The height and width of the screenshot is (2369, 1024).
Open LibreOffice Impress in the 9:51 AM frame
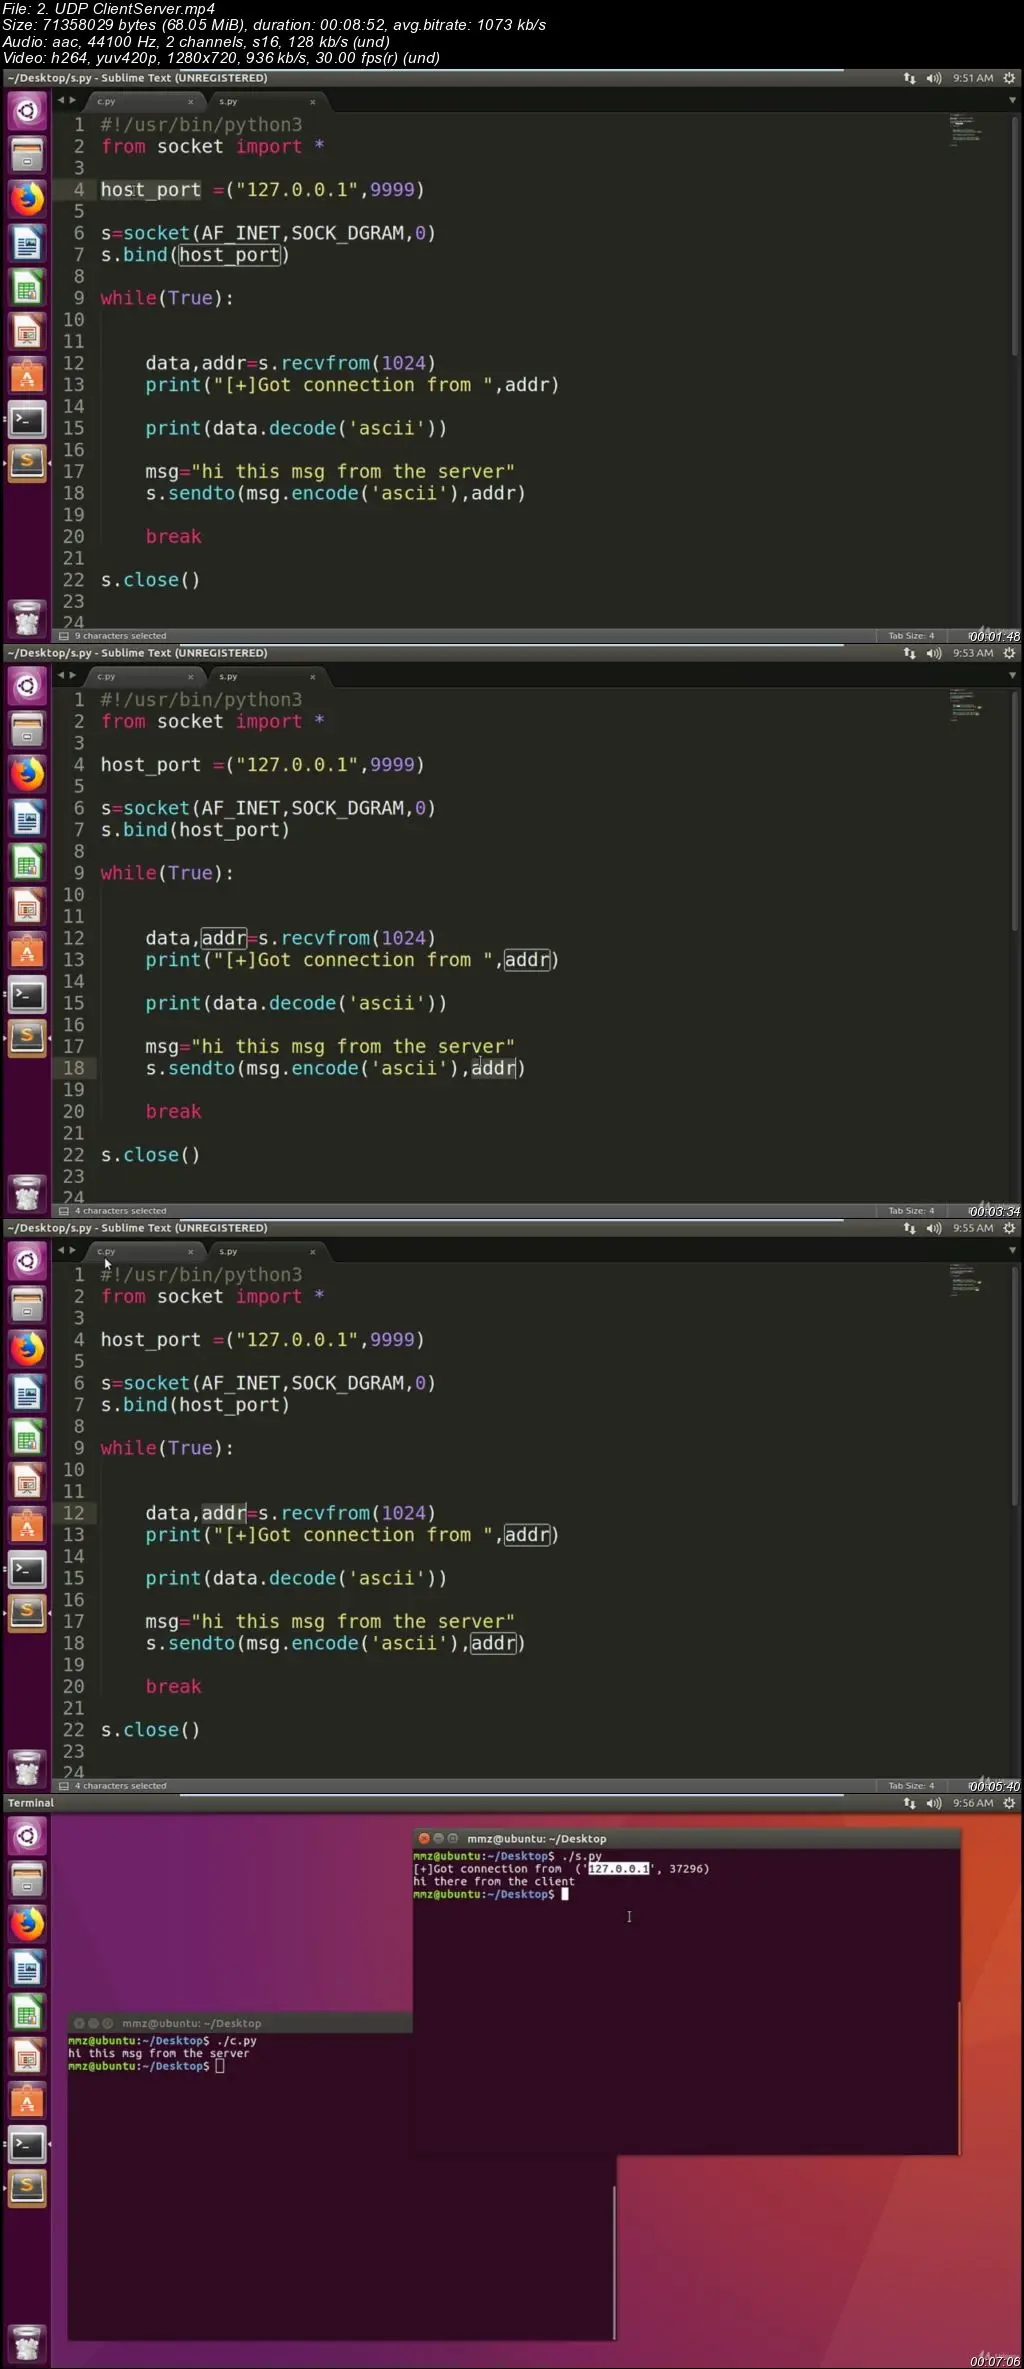tap(27, 332)
